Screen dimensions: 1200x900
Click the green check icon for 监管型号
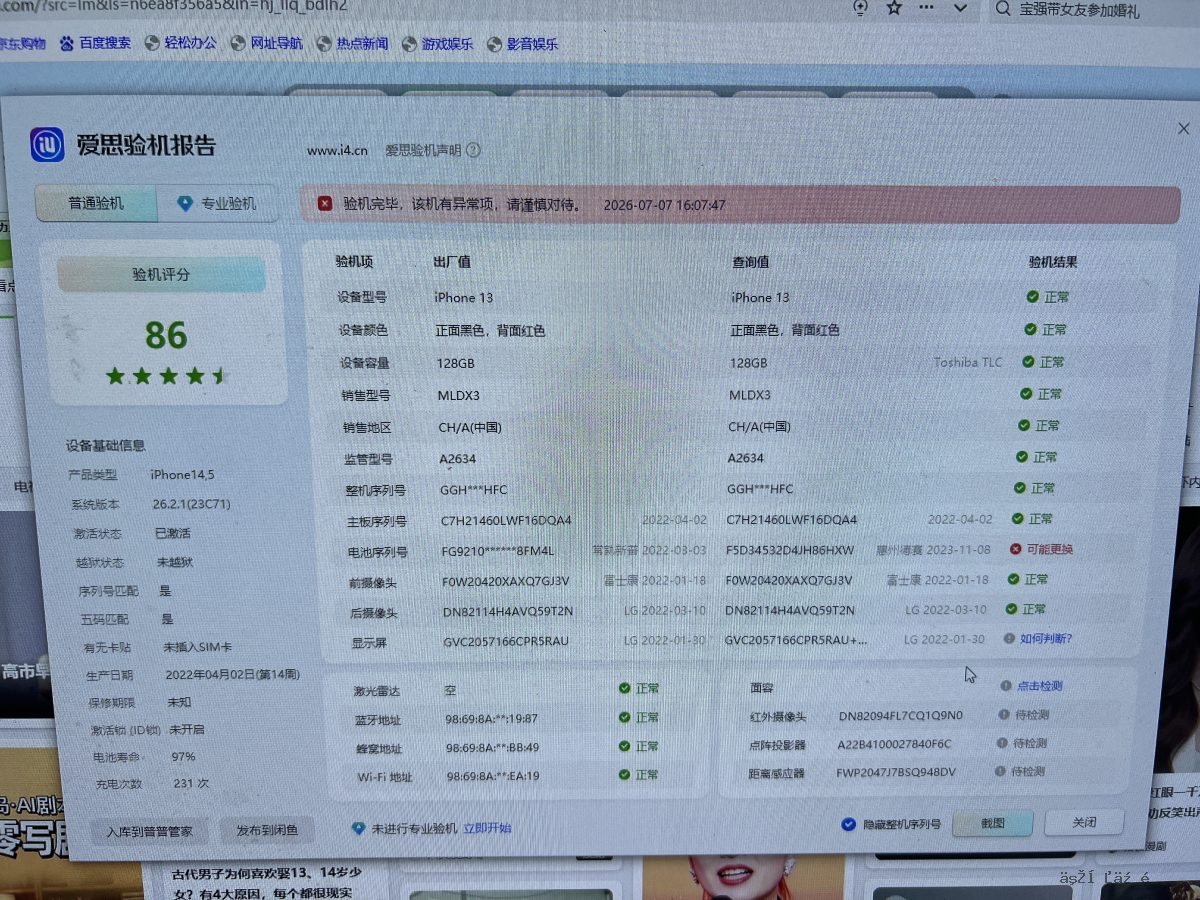[1021, 456]
